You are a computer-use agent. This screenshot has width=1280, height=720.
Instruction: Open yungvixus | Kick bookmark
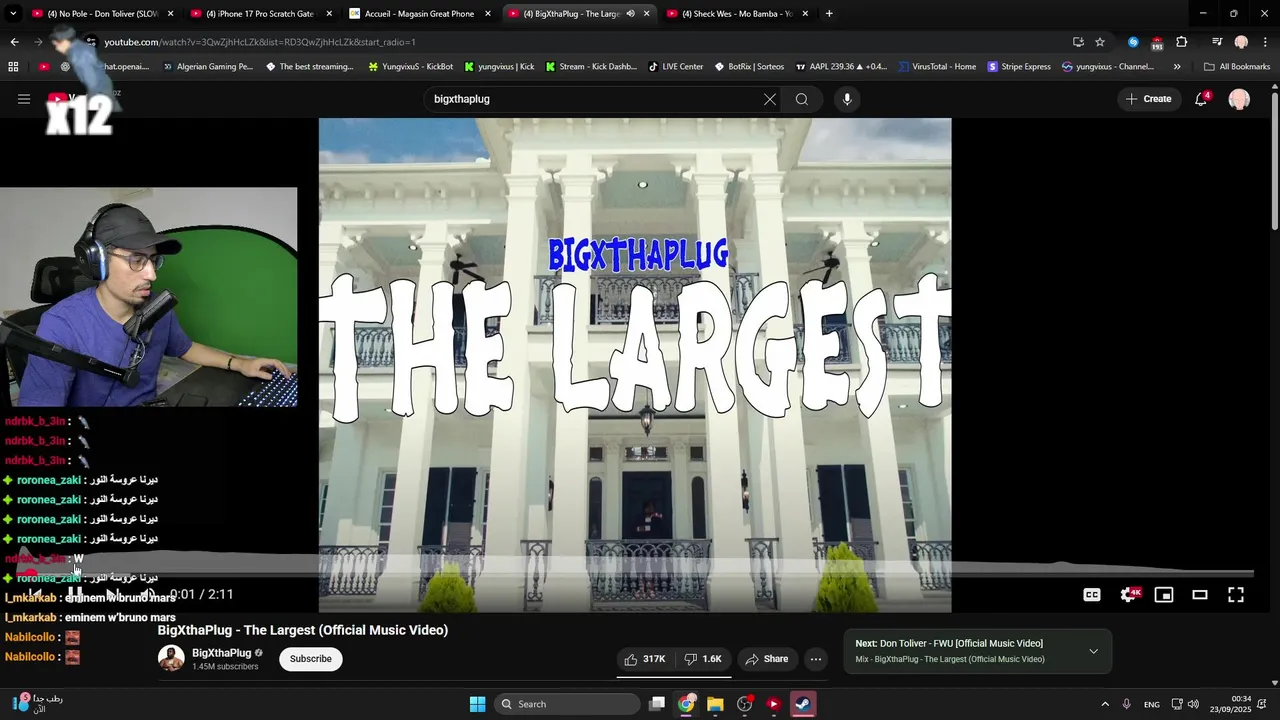tap(499, 67)
